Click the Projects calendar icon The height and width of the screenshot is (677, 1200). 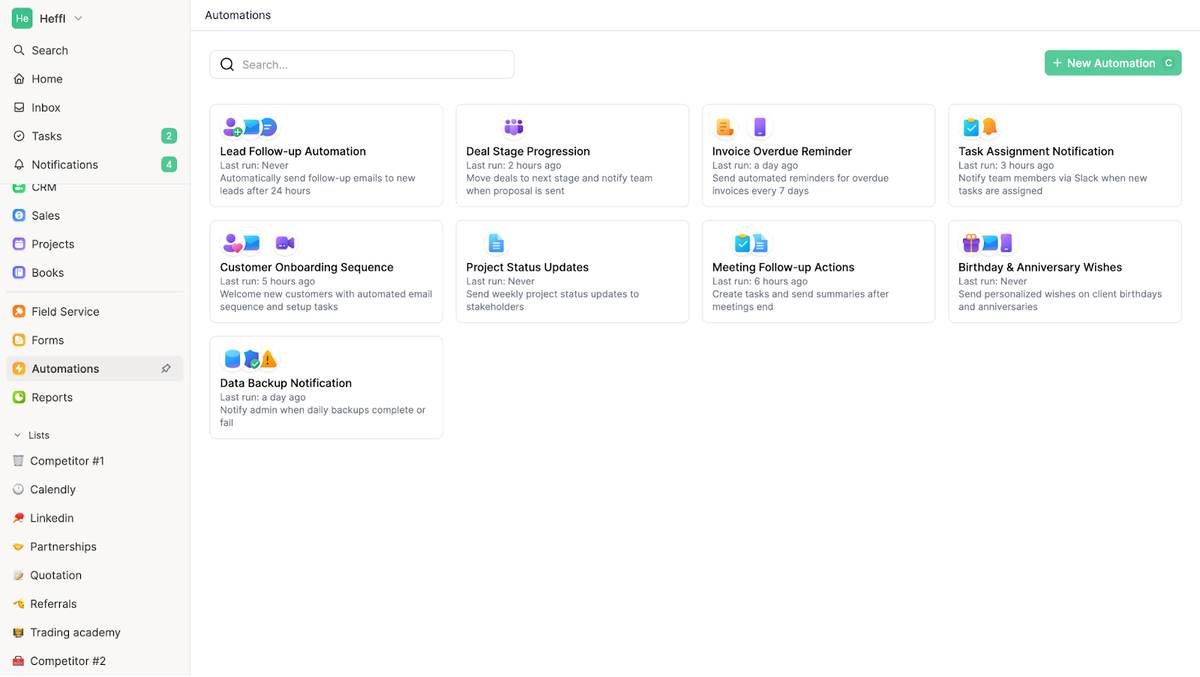point(19,244)
